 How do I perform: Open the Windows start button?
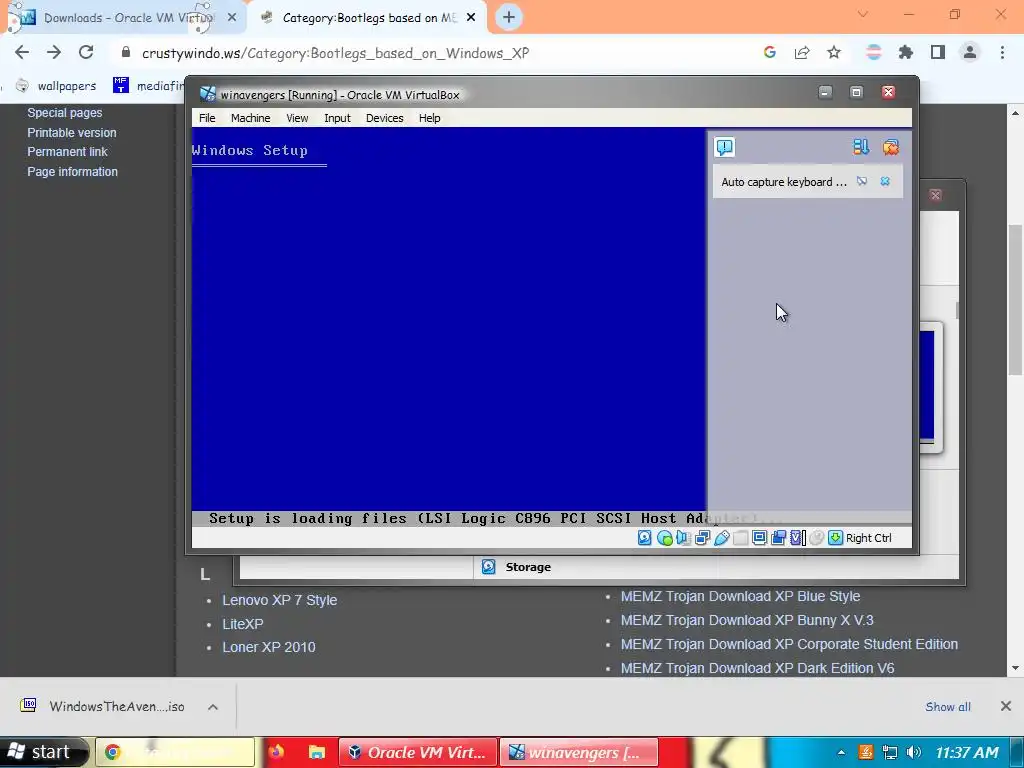tap(44, 752)
